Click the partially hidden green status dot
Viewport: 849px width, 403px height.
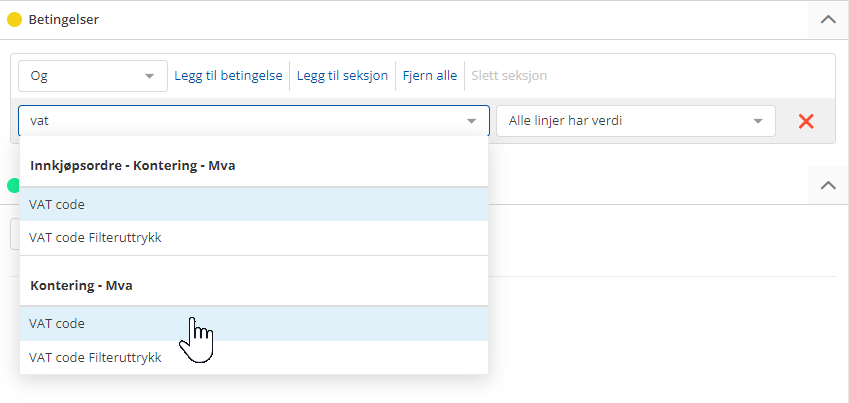(13, 185)
